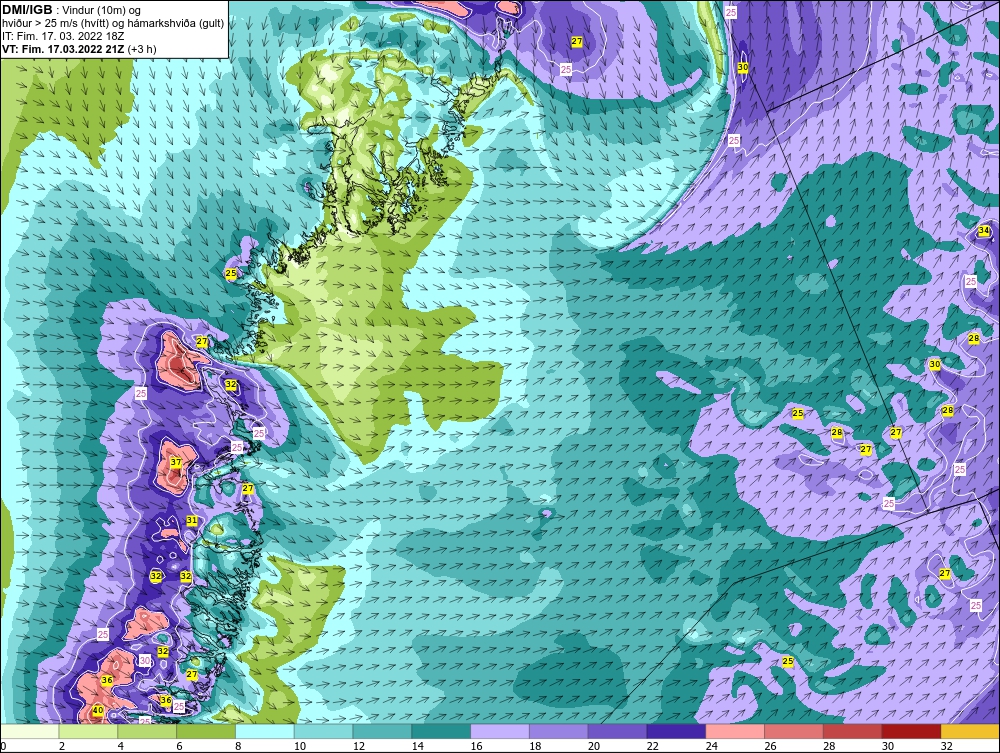This screenshot has width=1000, height=753.
Task: Click the 0–2 m/s cream legend swatch
Action: [29, 731]
